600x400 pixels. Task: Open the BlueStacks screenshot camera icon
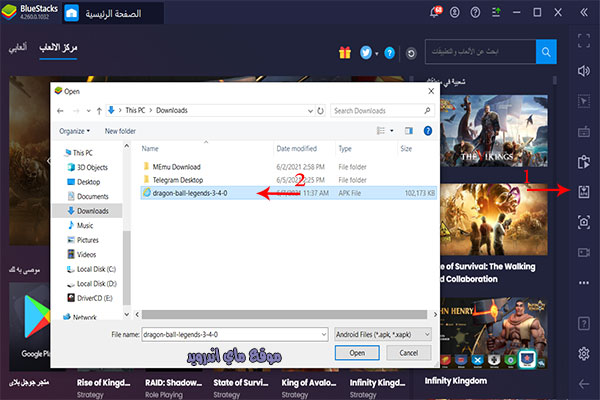[584, 222]
